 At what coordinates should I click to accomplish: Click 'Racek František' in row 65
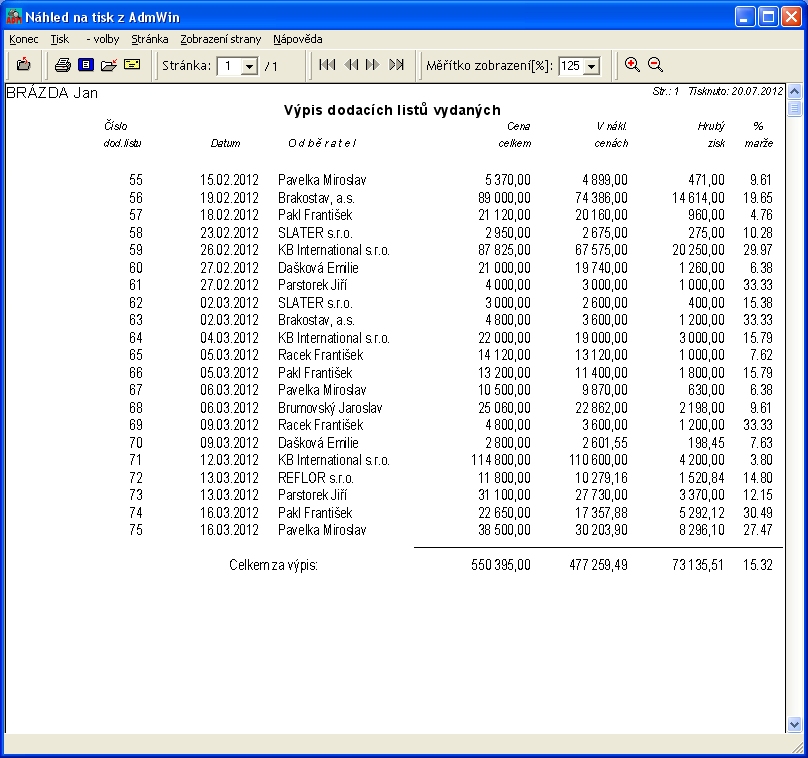coord(321,355)
